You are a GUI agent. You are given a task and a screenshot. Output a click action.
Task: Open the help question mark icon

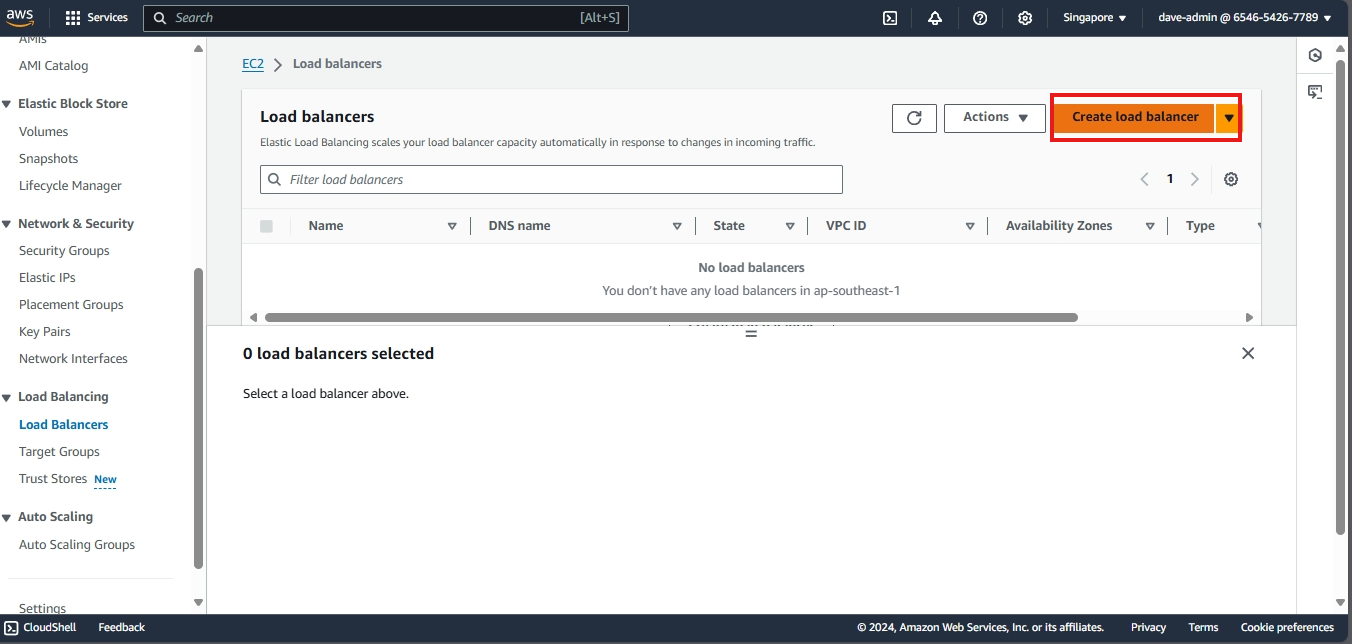[x=980, y=18]
